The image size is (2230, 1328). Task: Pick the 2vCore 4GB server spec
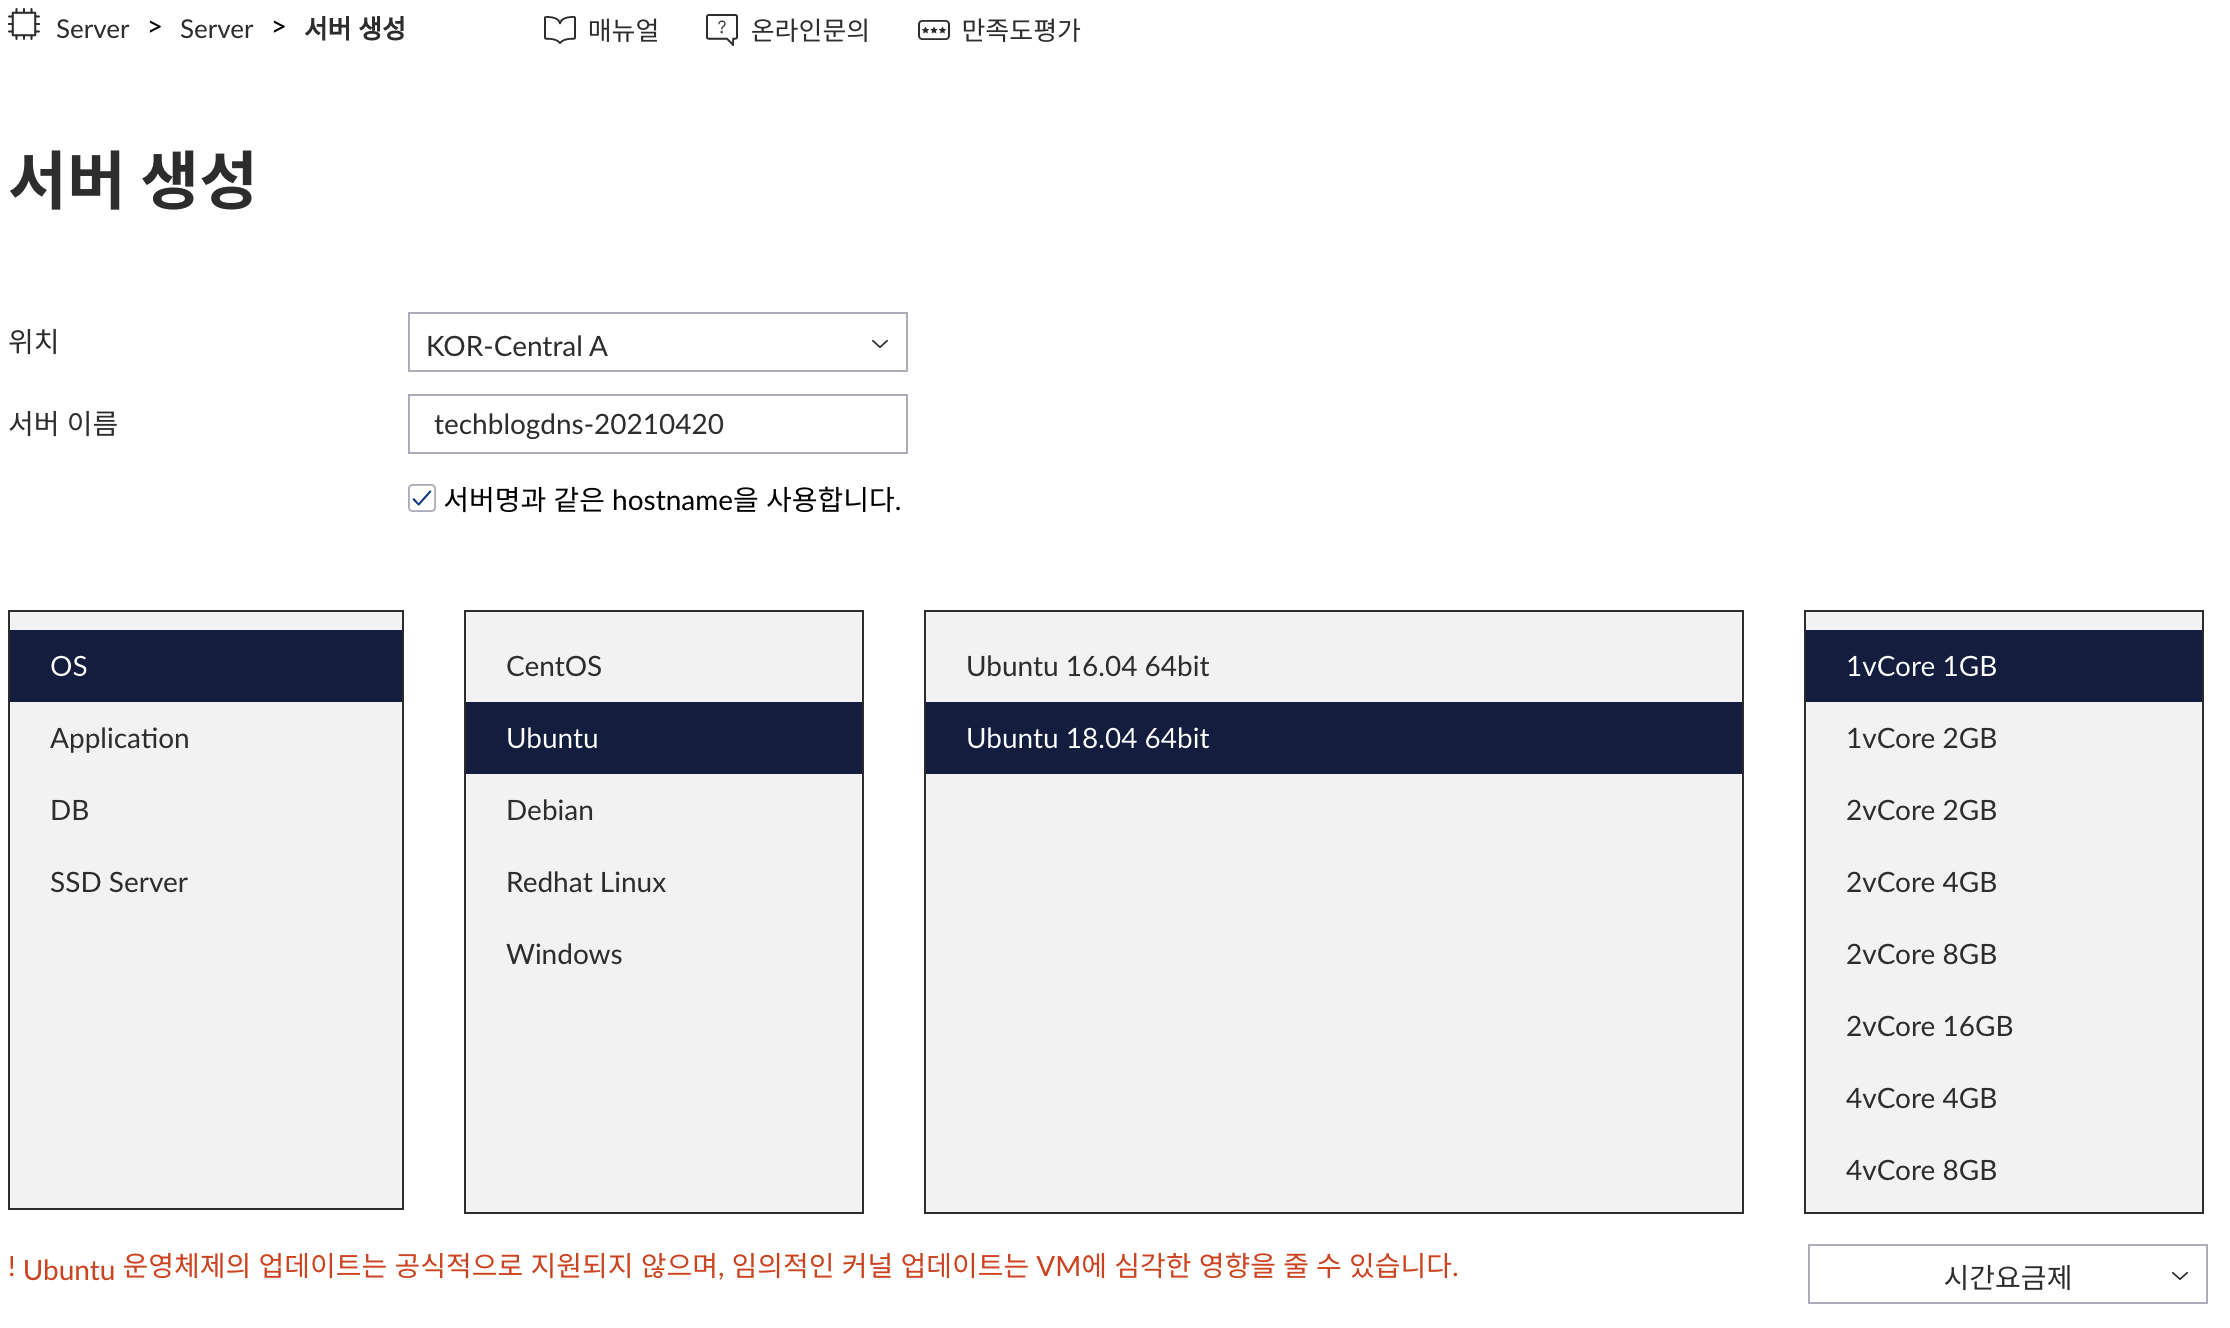[1921, 882]
